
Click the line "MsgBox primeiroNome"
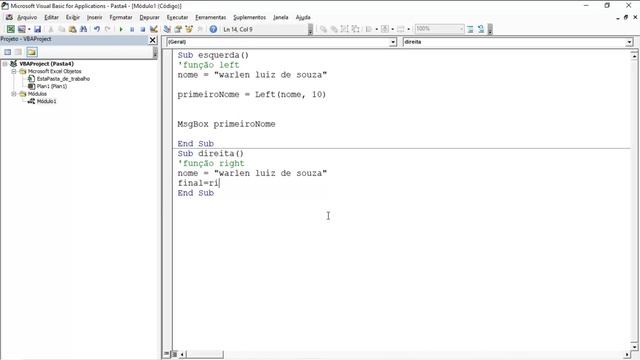pos(227,124)
